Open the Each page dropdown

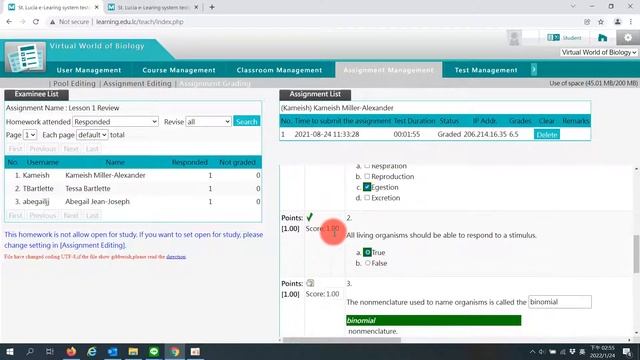92,135
